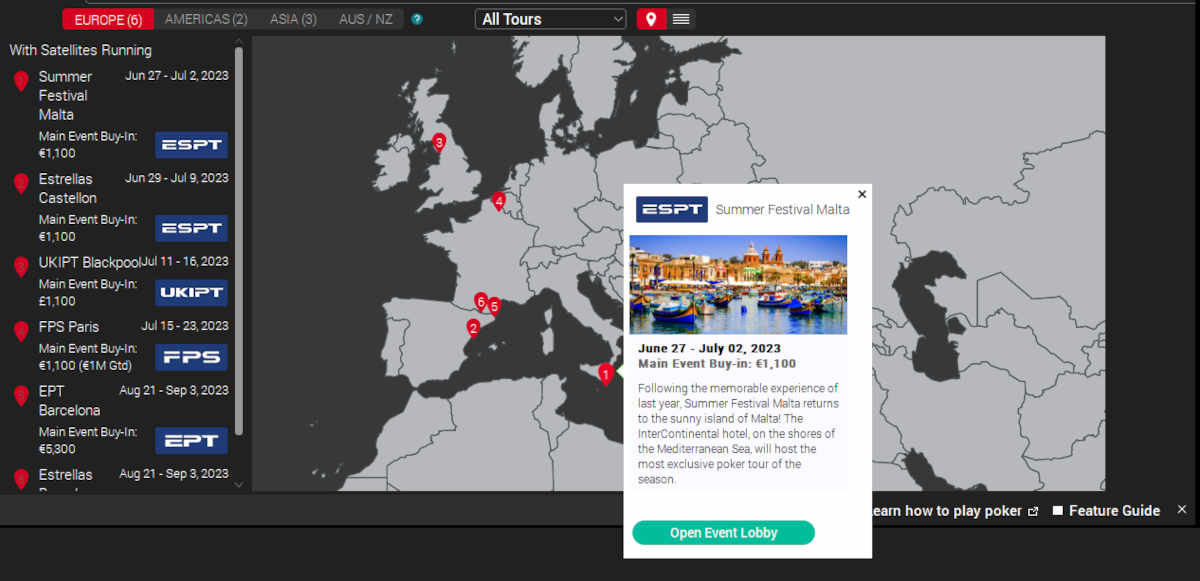1200x581 pixels.
Task: Open the AMERICAS (2) tab
Action: tap(206, 19)
